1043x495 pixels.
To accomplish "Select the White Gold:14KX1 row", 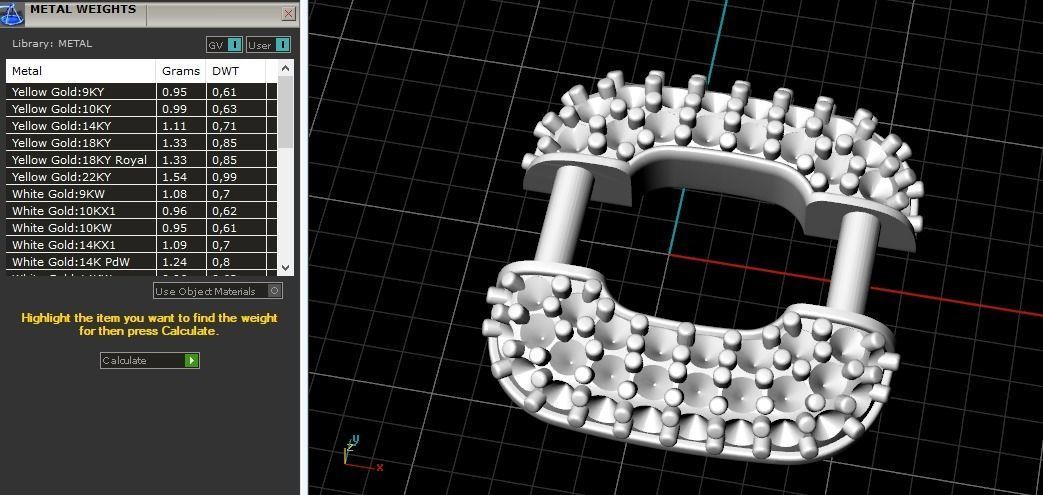I will [141, 245].
